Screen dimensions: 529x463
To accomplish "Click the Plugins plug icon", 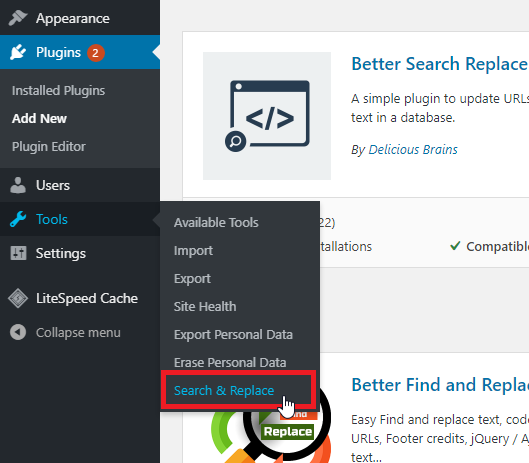I will [18, 52].
